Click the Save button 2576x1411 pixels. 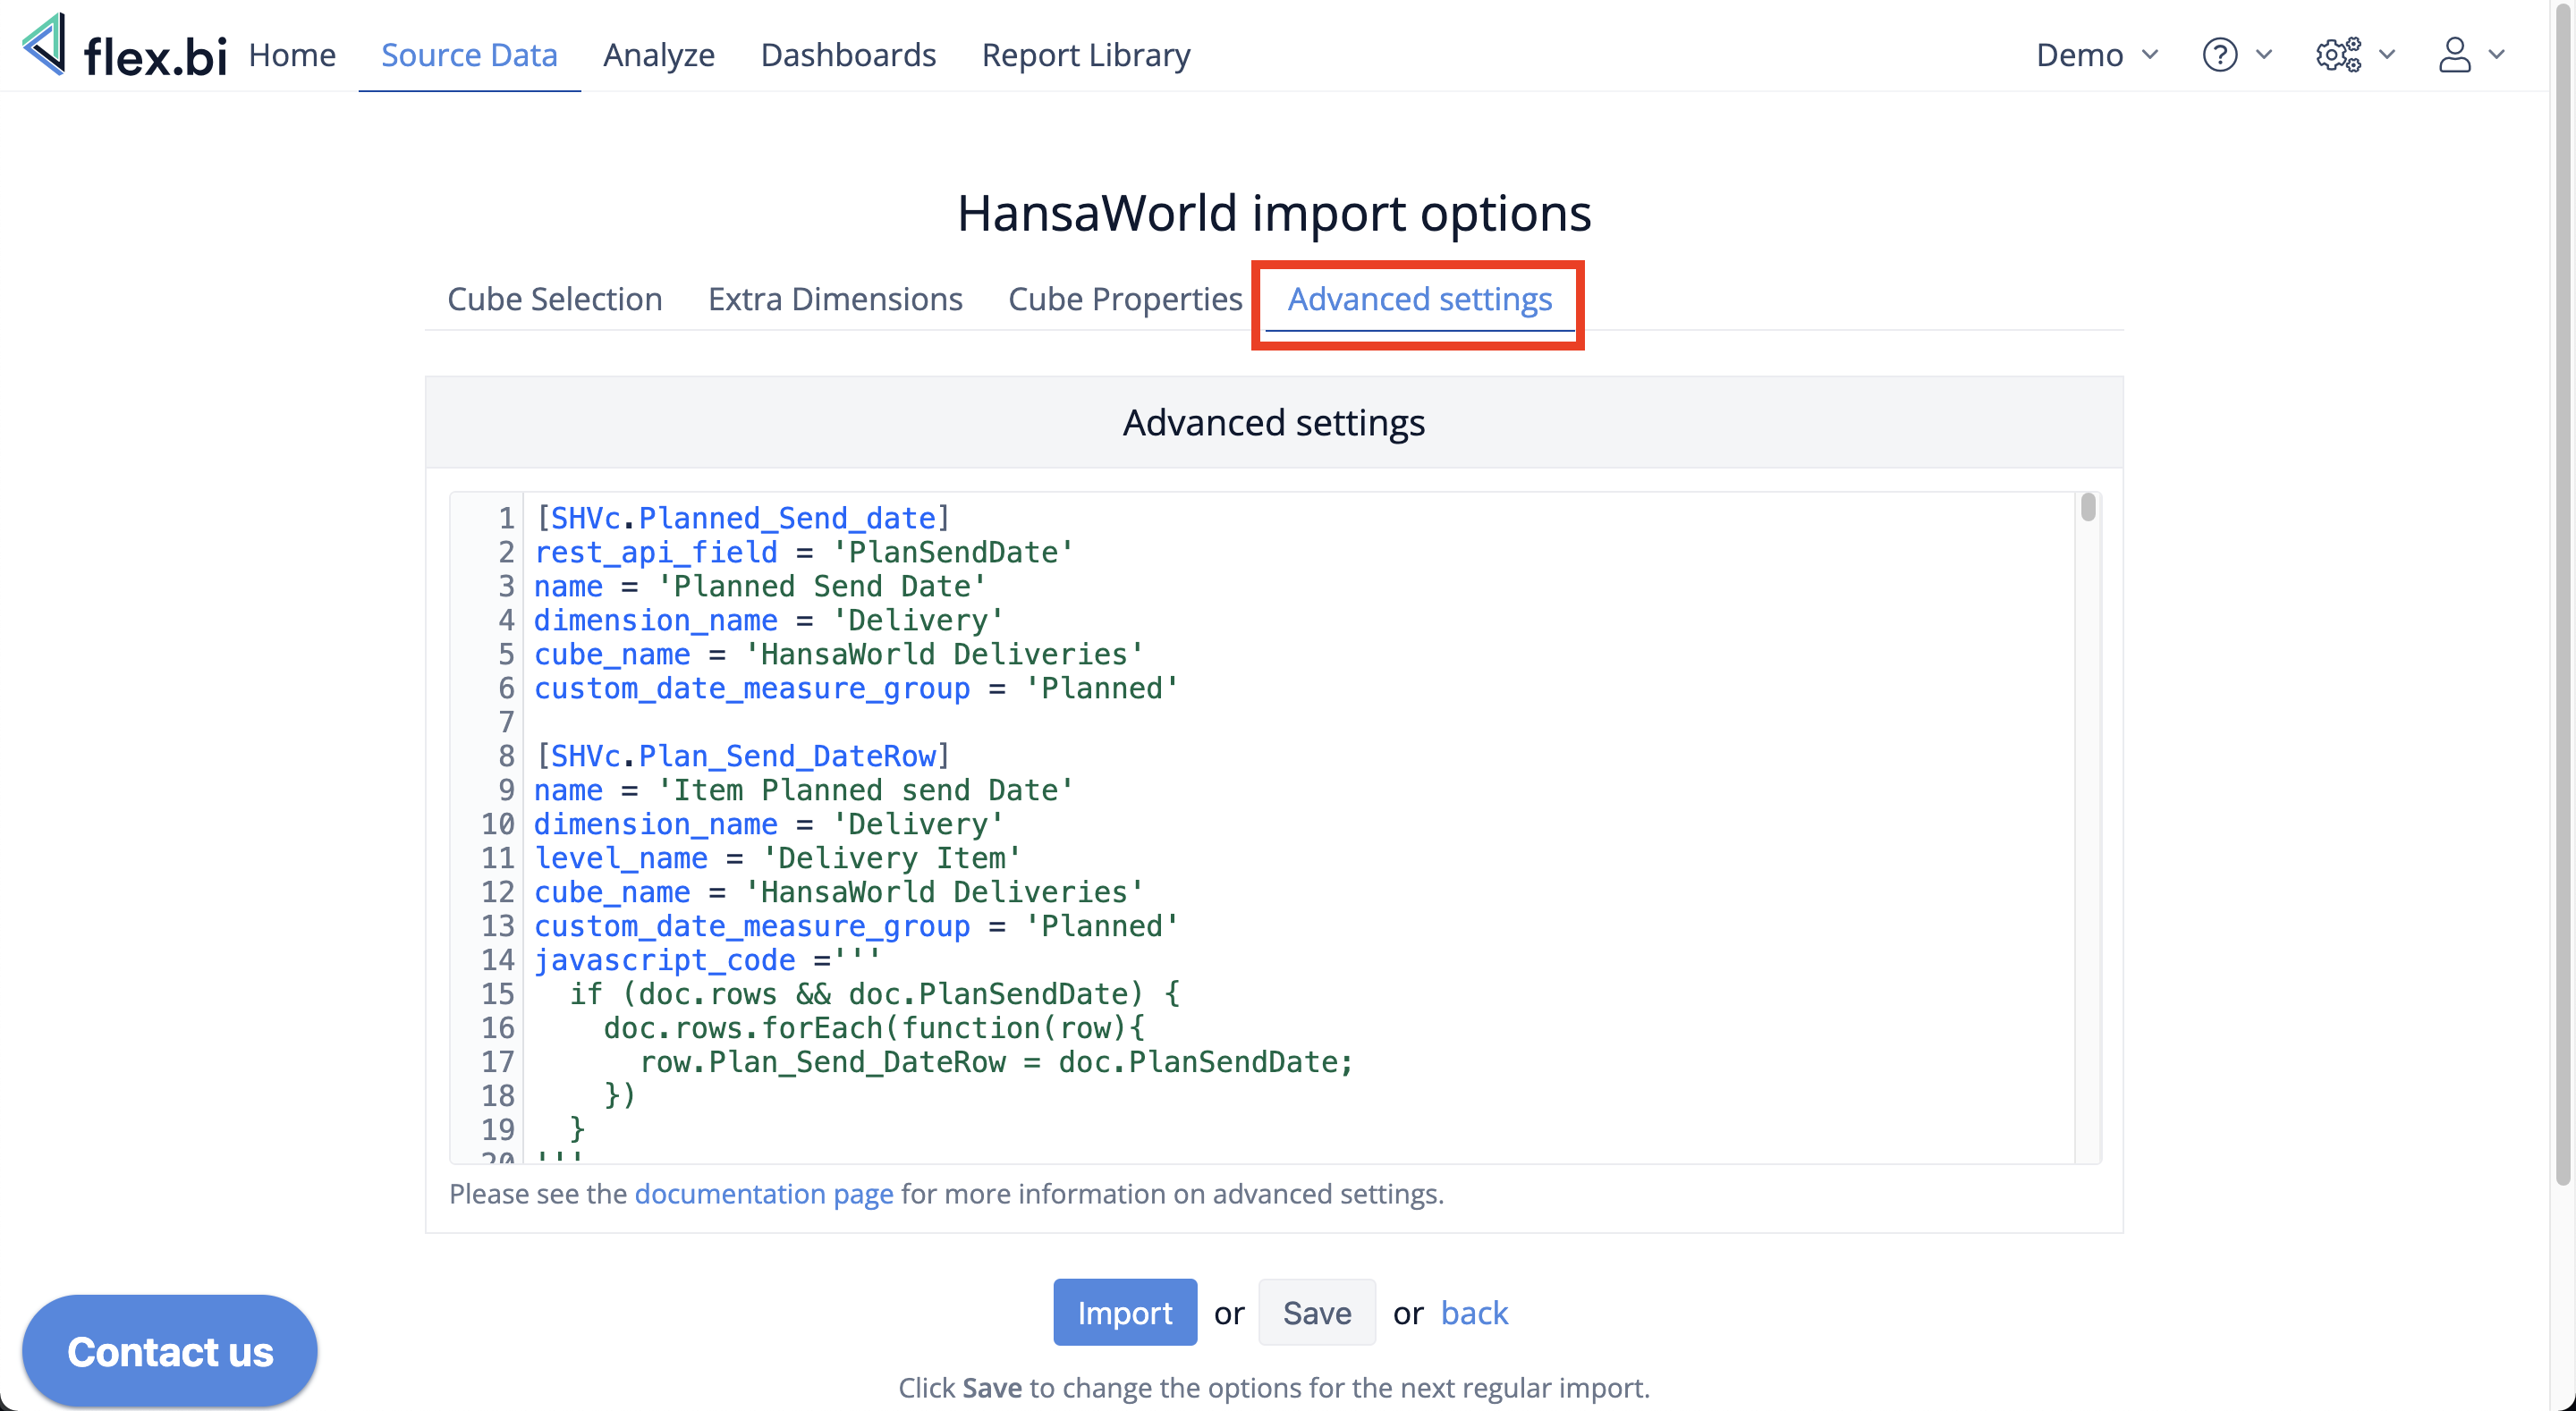click(1316, 1312)
